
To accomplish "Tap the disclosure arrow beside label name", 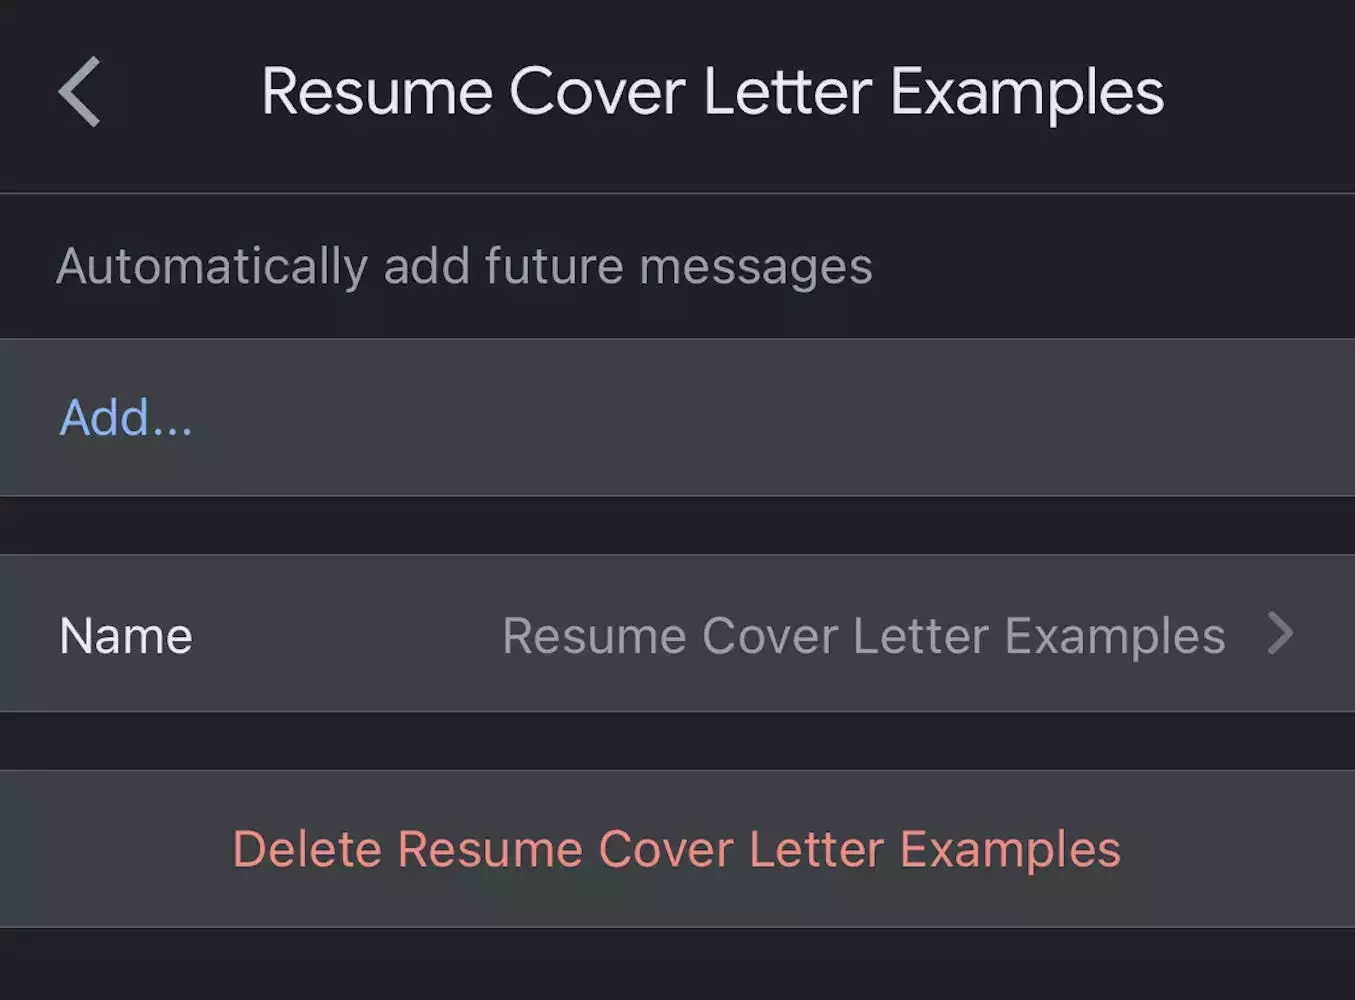I will 1280,634.
